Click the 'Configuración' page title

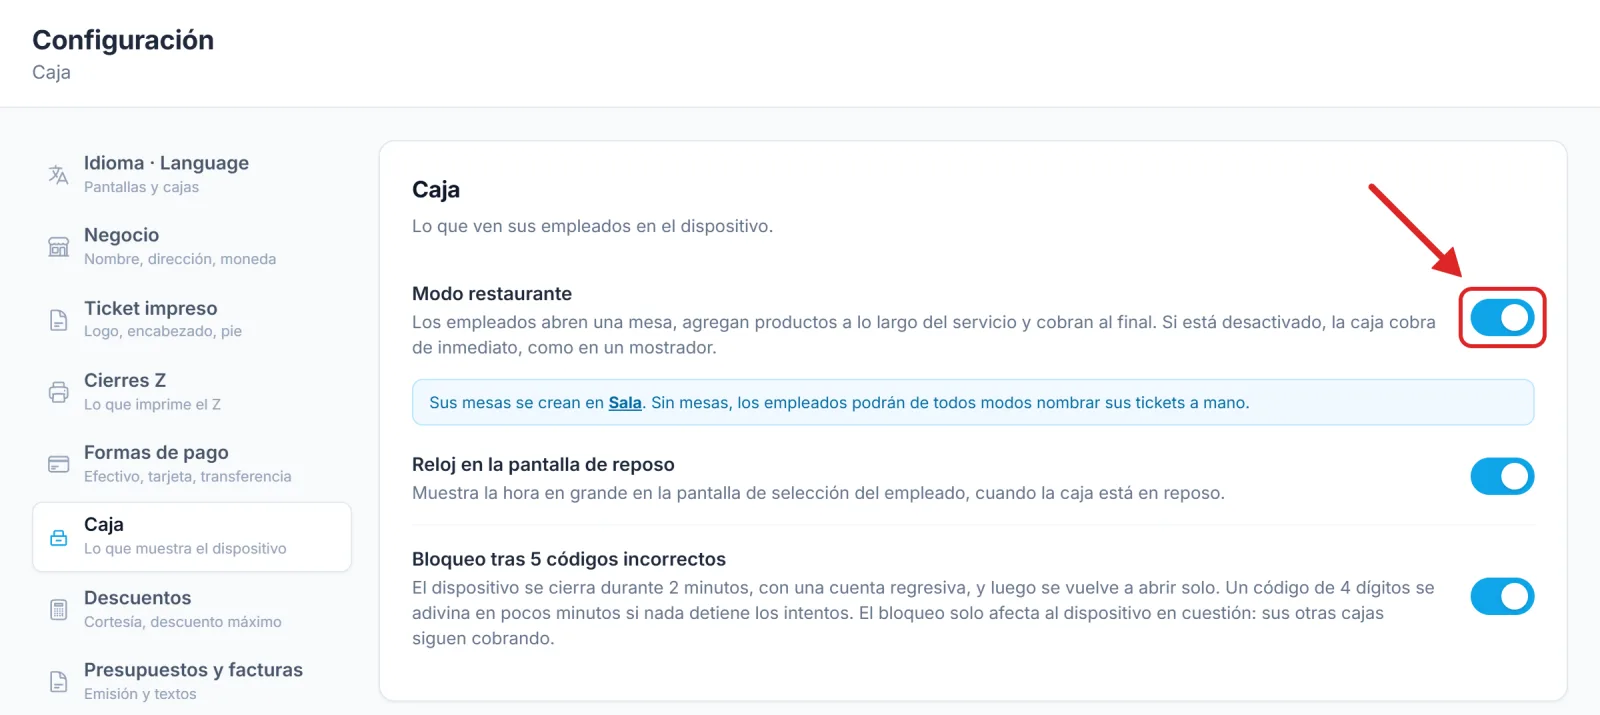pos(123,40)
